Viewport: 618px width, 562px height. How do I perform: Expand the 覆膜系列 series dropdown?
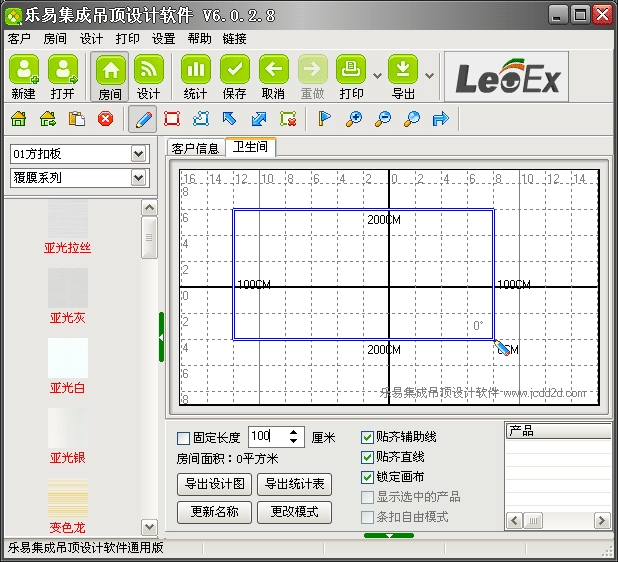click(x=139, y=178)
